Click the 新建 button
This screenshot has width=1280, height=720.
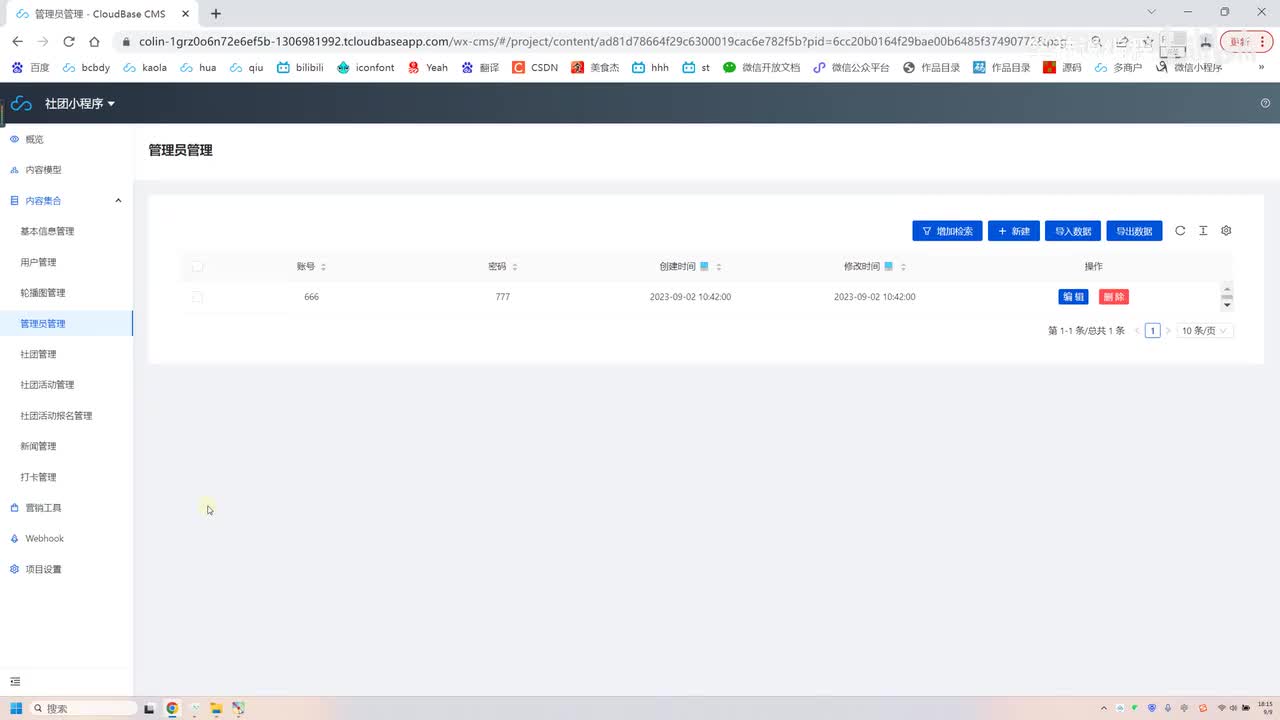(x=1014, y=231)
